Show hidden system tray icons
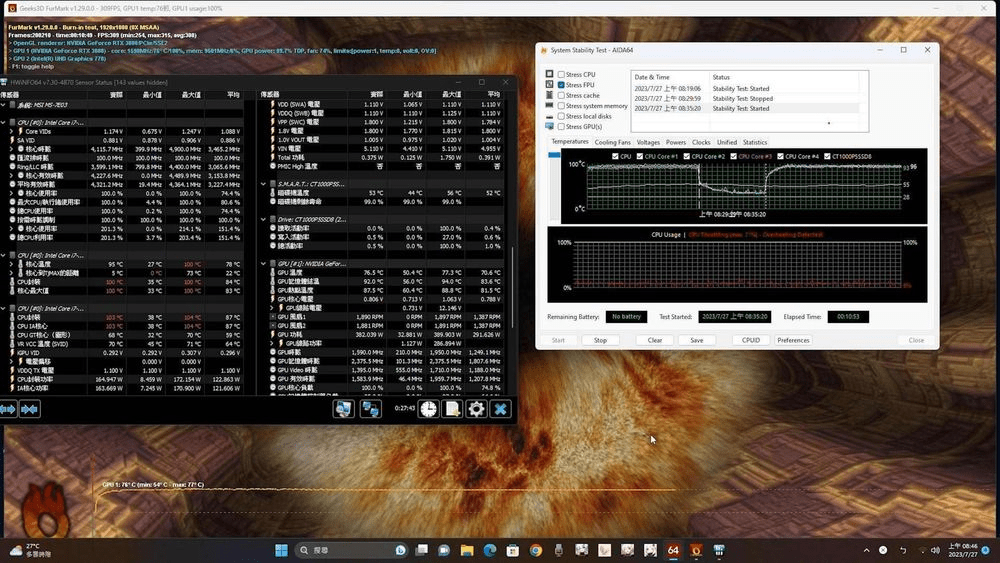This screenshot has width=1000, height=563. pyautogui.click(x=866, y=550)
